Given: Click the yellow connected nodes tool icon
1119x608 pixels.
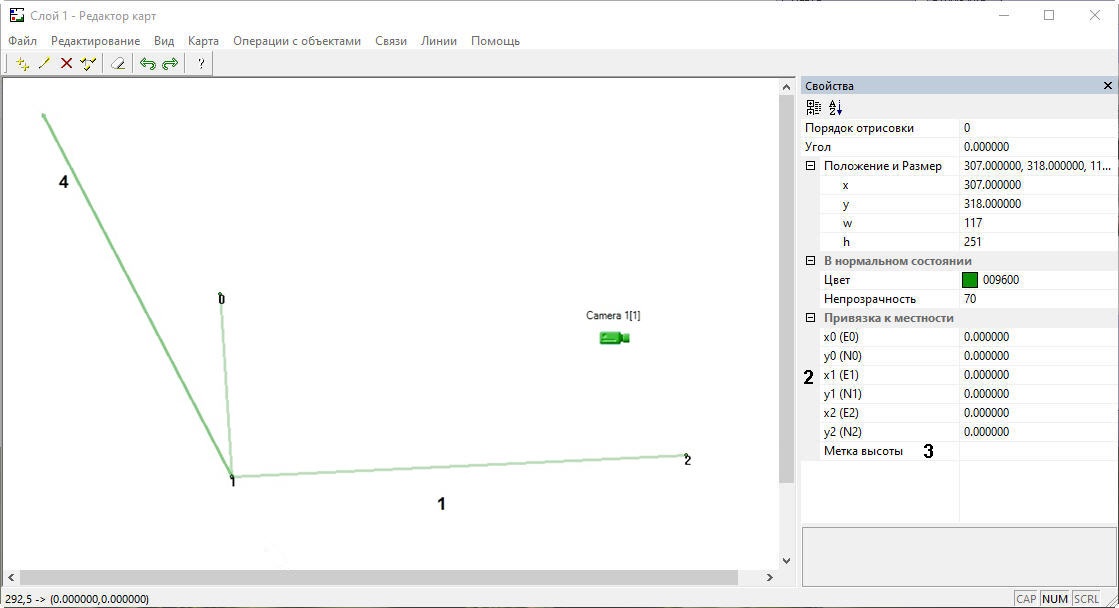Looking at the screenshot, I should pos(88,64).
